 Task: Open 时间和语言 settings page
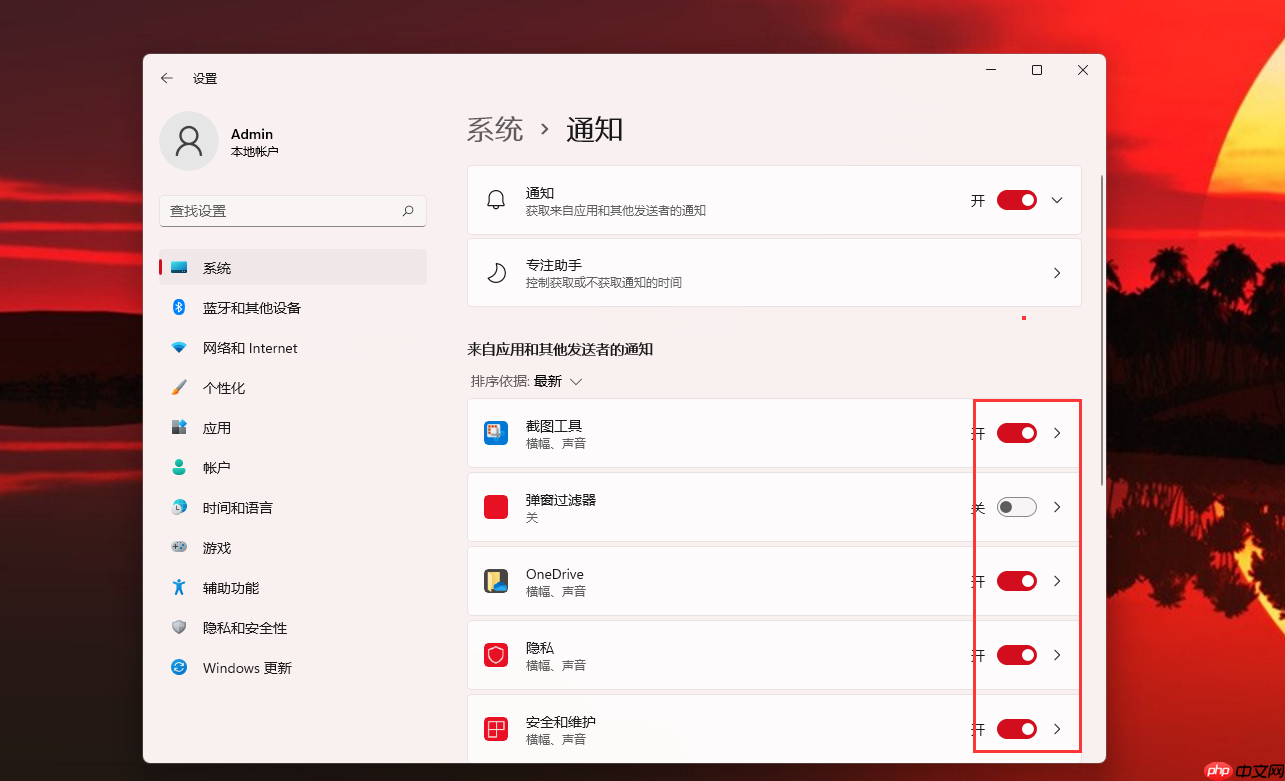coord(293,508)
